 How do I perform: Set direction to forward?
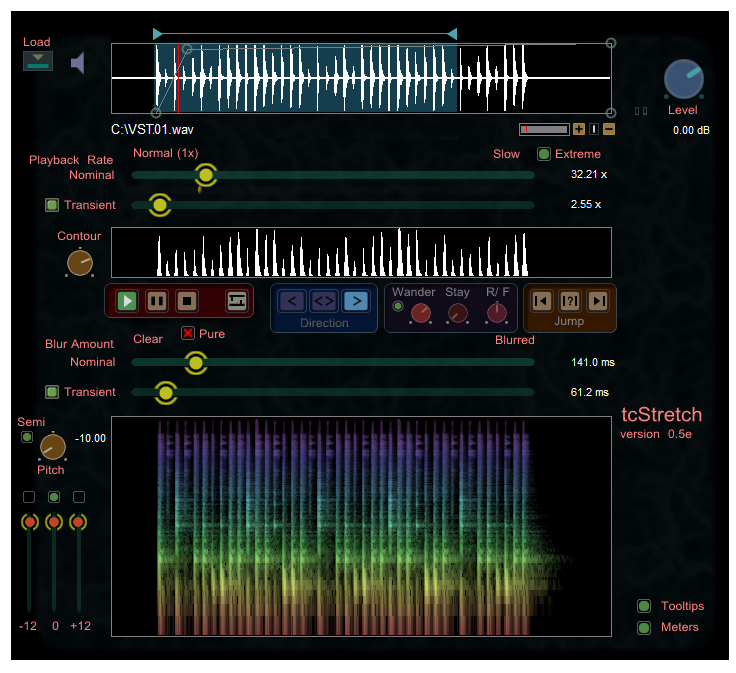[x=356, y=301]
